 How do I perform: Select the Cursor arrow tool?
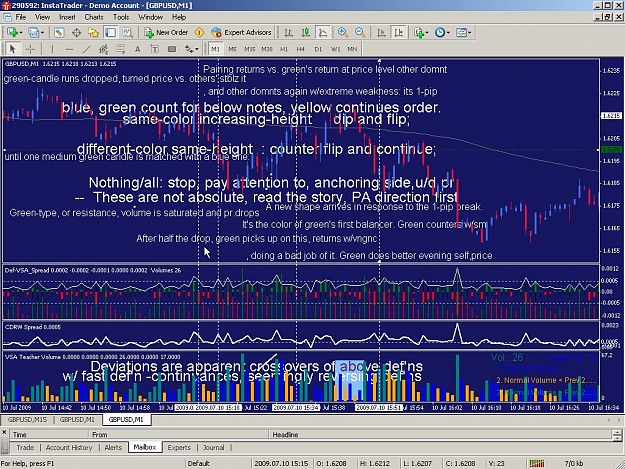12,49
